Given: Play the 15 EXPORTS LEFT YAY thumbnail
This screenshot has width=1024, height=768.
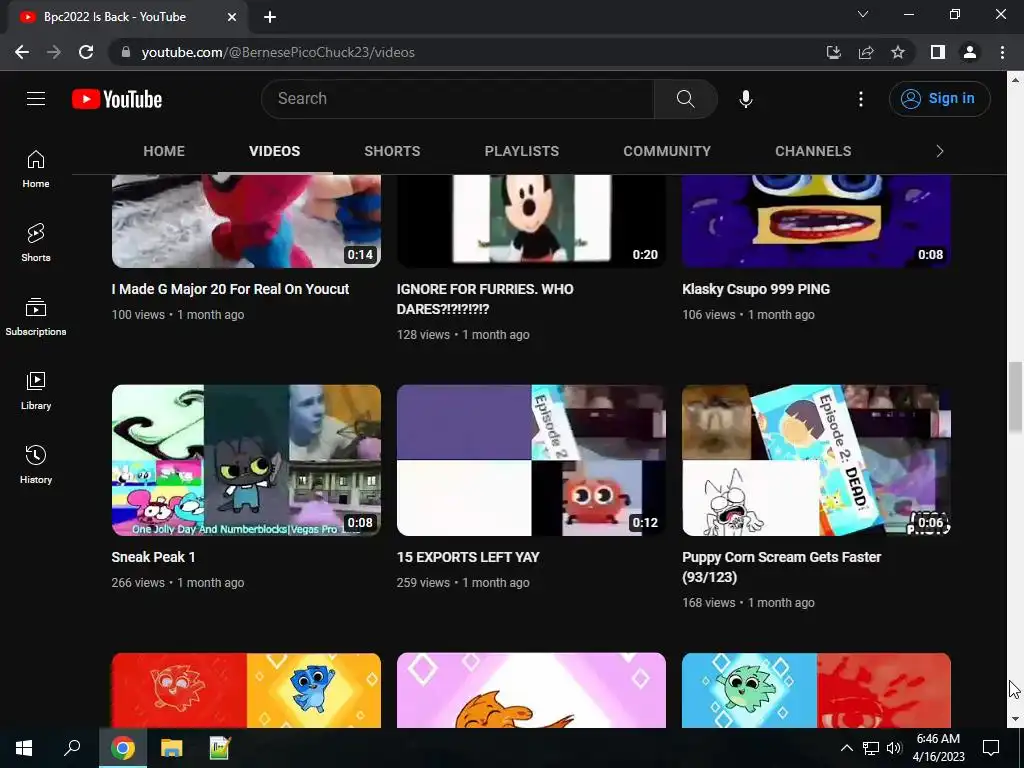Looking at the screenshot, I should [x=531, y=460].
